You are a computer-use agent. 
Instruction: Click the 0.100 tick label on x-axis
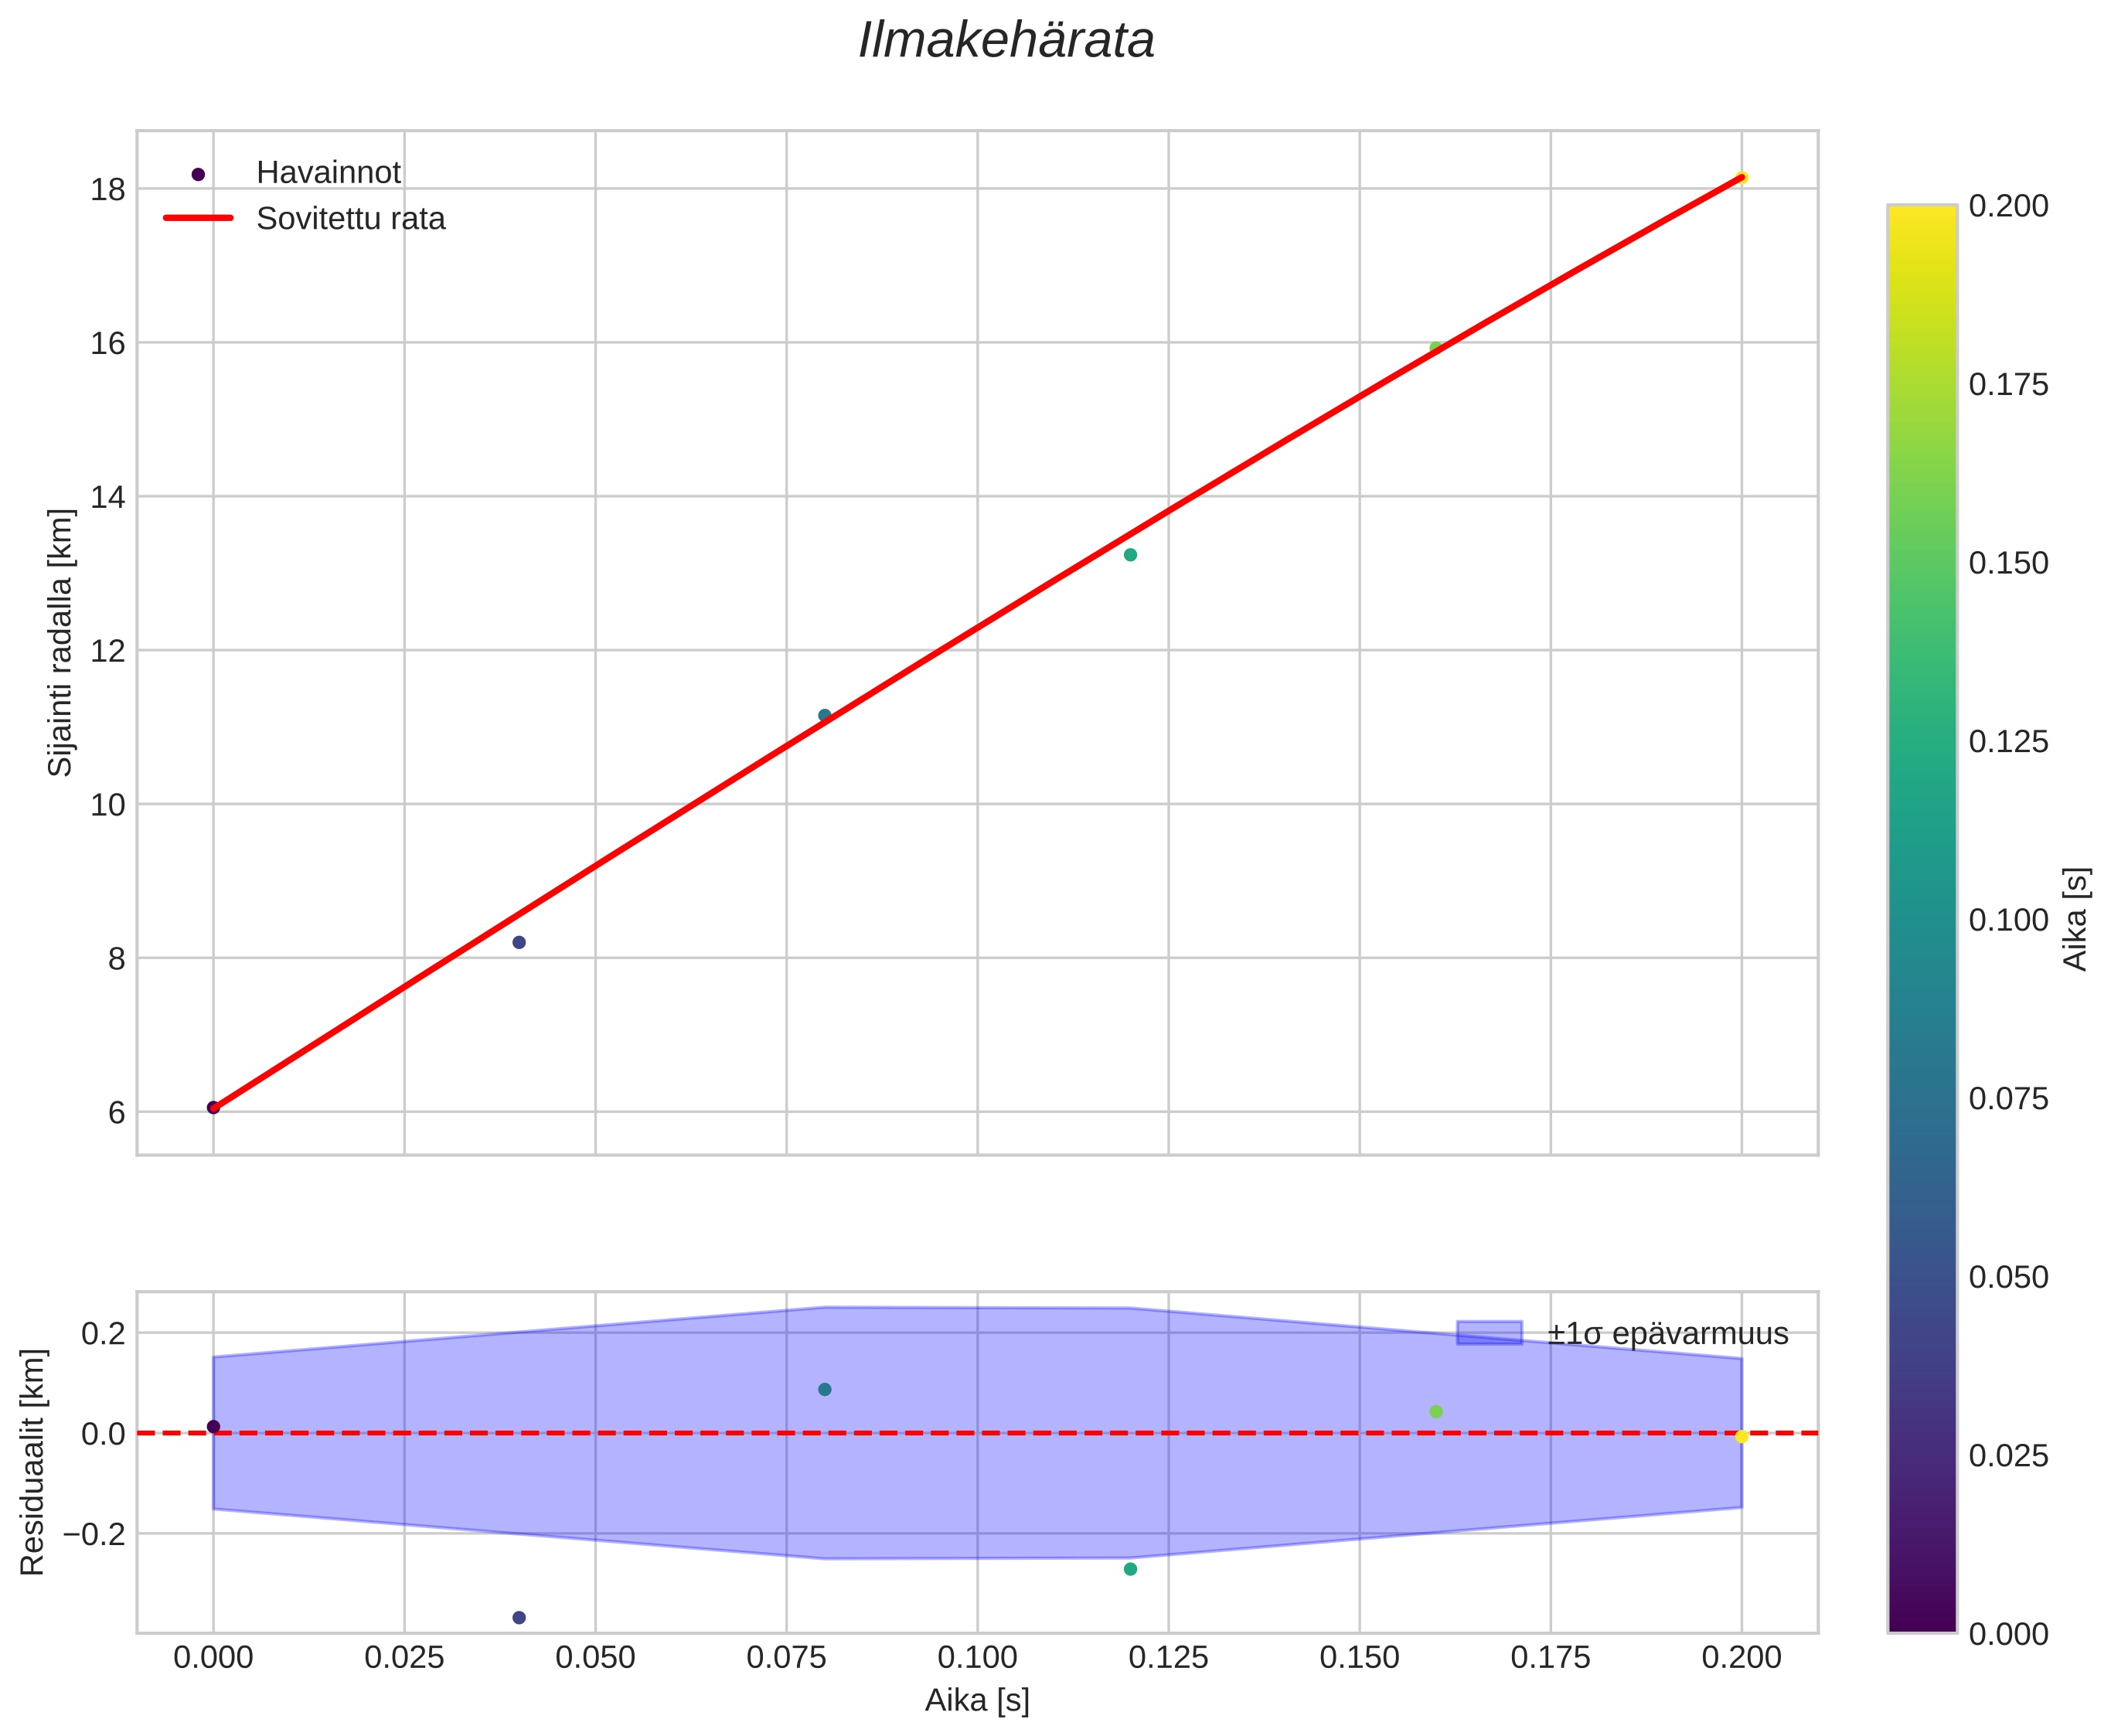[x=977, y=1658]
